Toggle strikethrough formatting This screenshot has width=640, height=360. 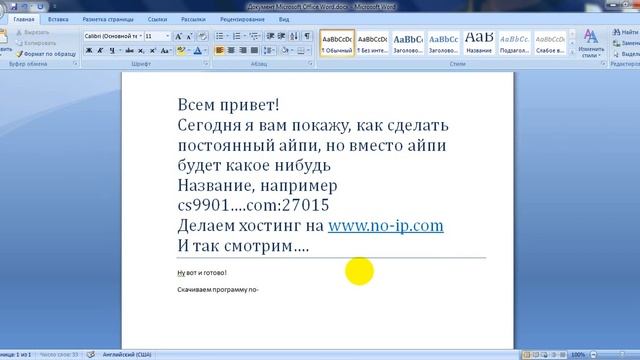coord(129,51)
